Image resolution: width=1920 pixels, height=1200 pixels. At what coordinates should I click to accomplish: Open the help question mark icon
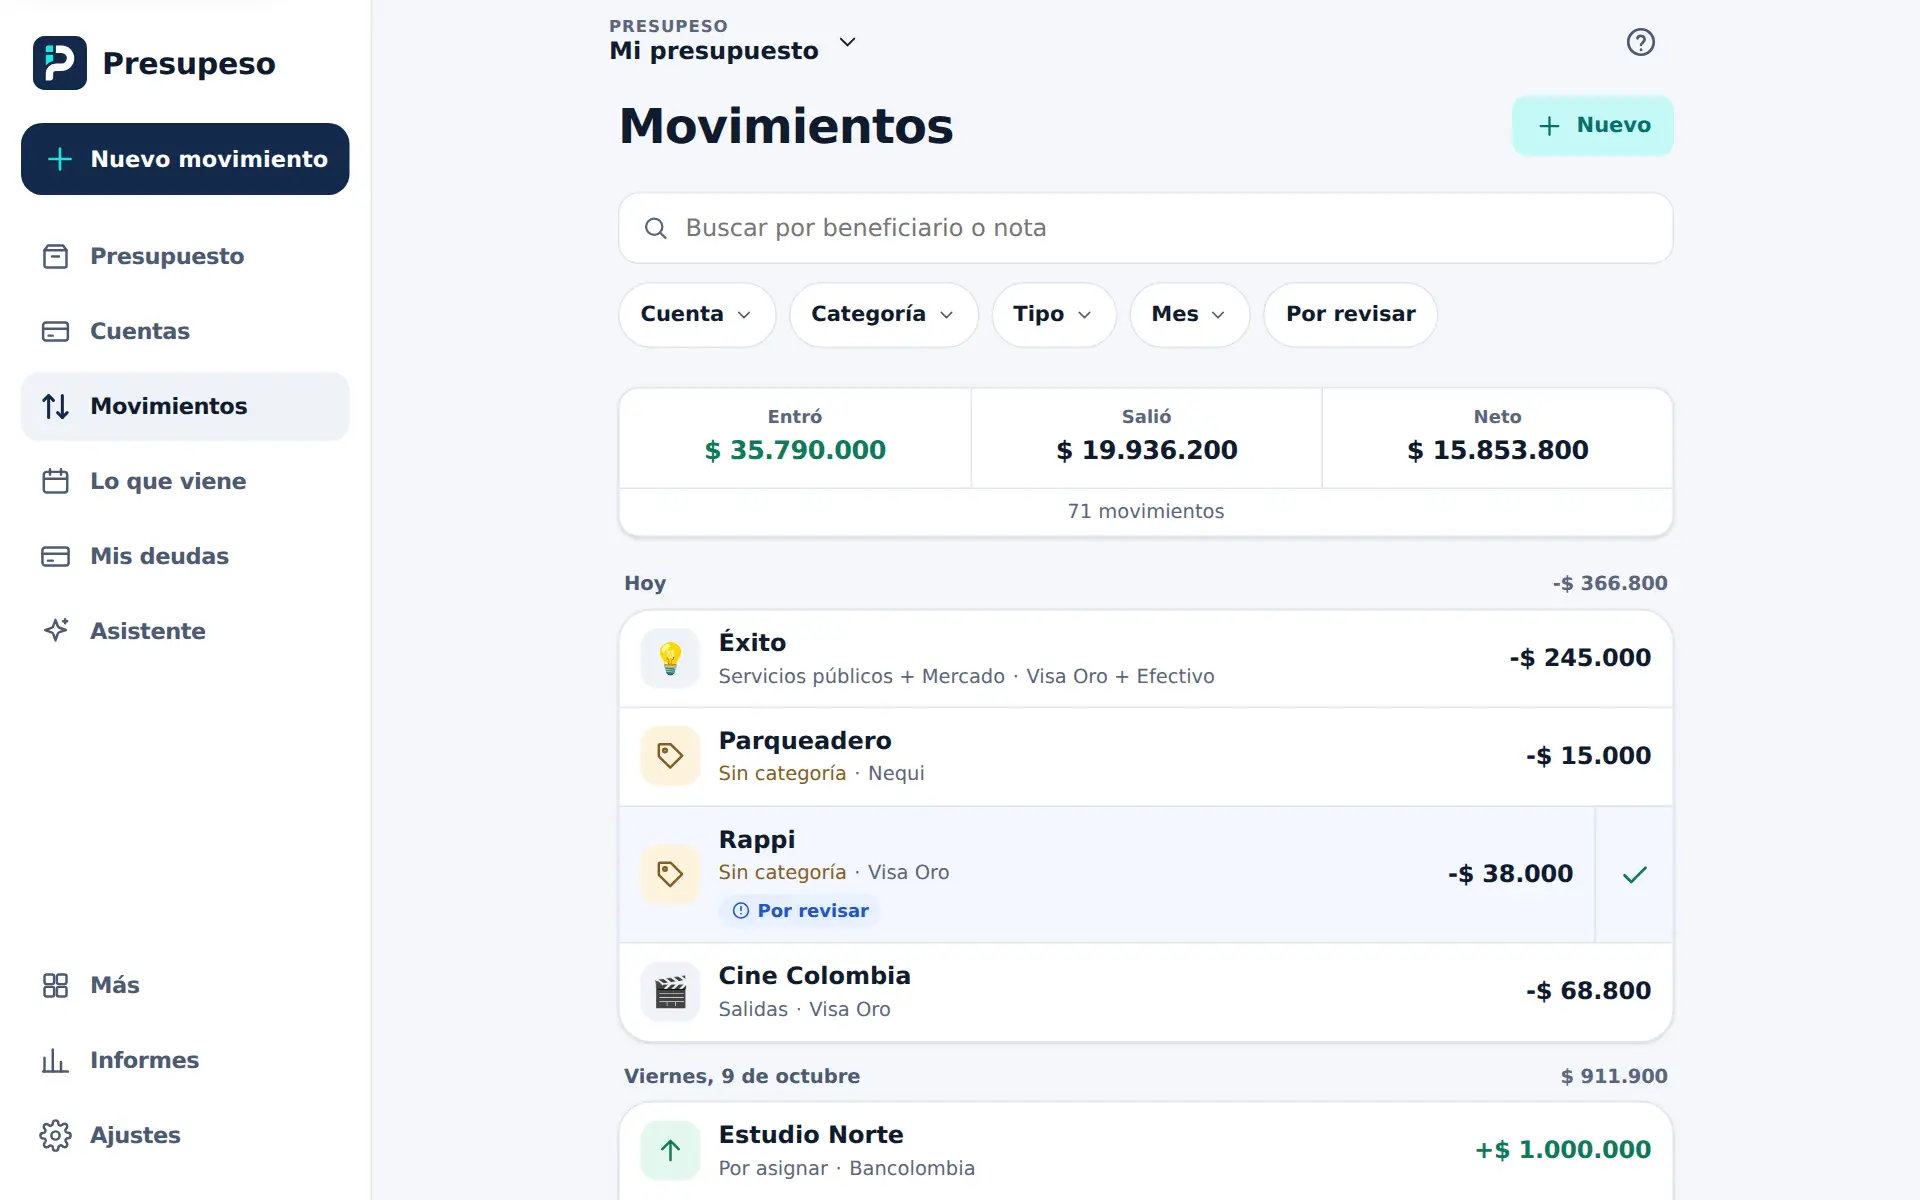coord(1640,42)
